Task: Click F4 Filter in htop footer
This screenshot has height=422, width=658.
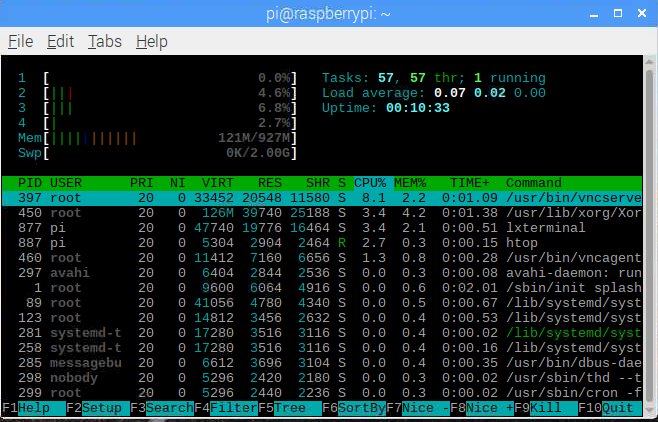Action: click(x=226, y=408)
